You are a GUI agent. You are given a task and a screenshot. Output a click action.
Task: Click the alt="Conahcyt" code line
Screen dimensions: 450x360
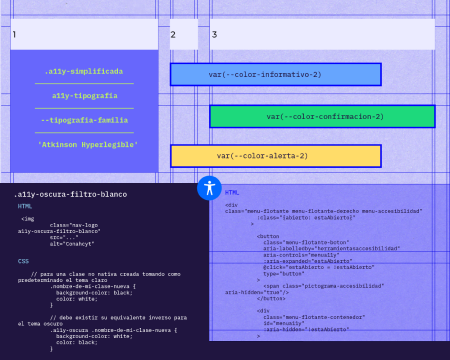[x=72, y=244]
